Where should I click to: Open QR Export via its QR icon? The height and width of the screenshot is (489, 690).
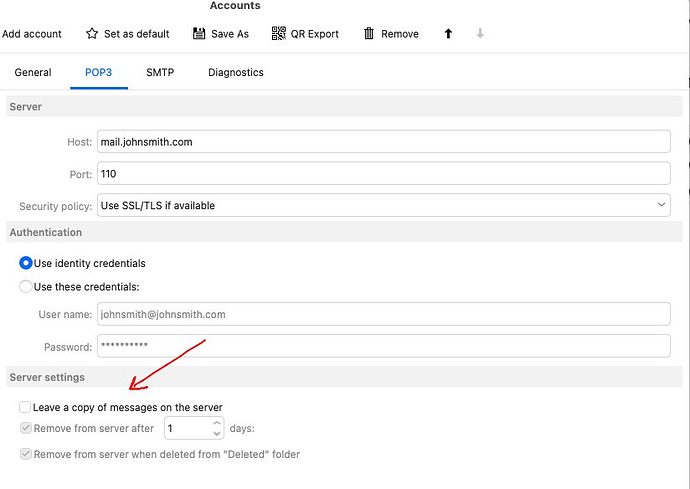[x=279, y=34]
